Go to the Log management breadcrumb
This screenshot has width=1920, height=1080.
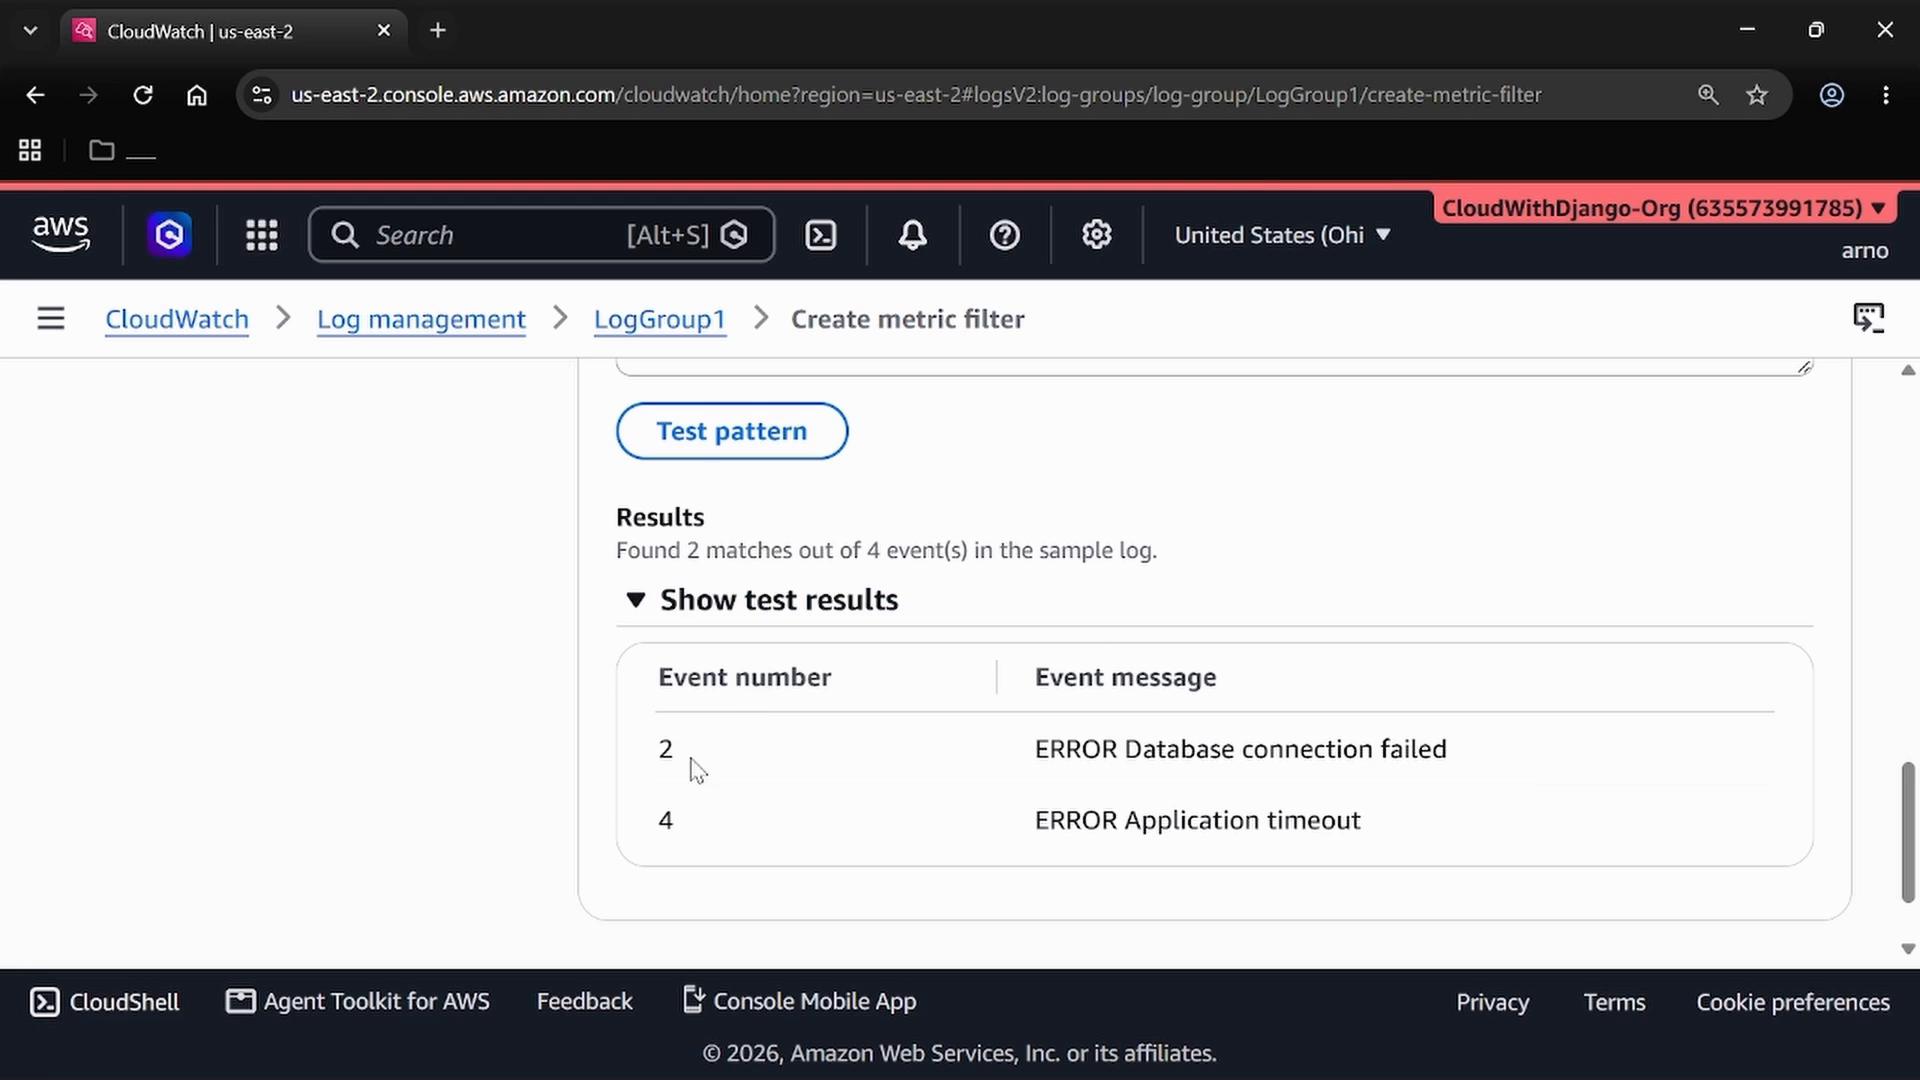pos(421,319)
